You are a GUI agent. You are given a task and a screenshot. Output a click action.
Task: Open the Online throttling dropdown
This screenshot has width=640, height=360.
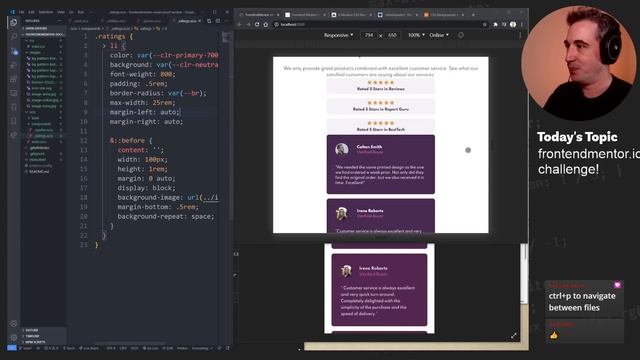coord(439,35)
